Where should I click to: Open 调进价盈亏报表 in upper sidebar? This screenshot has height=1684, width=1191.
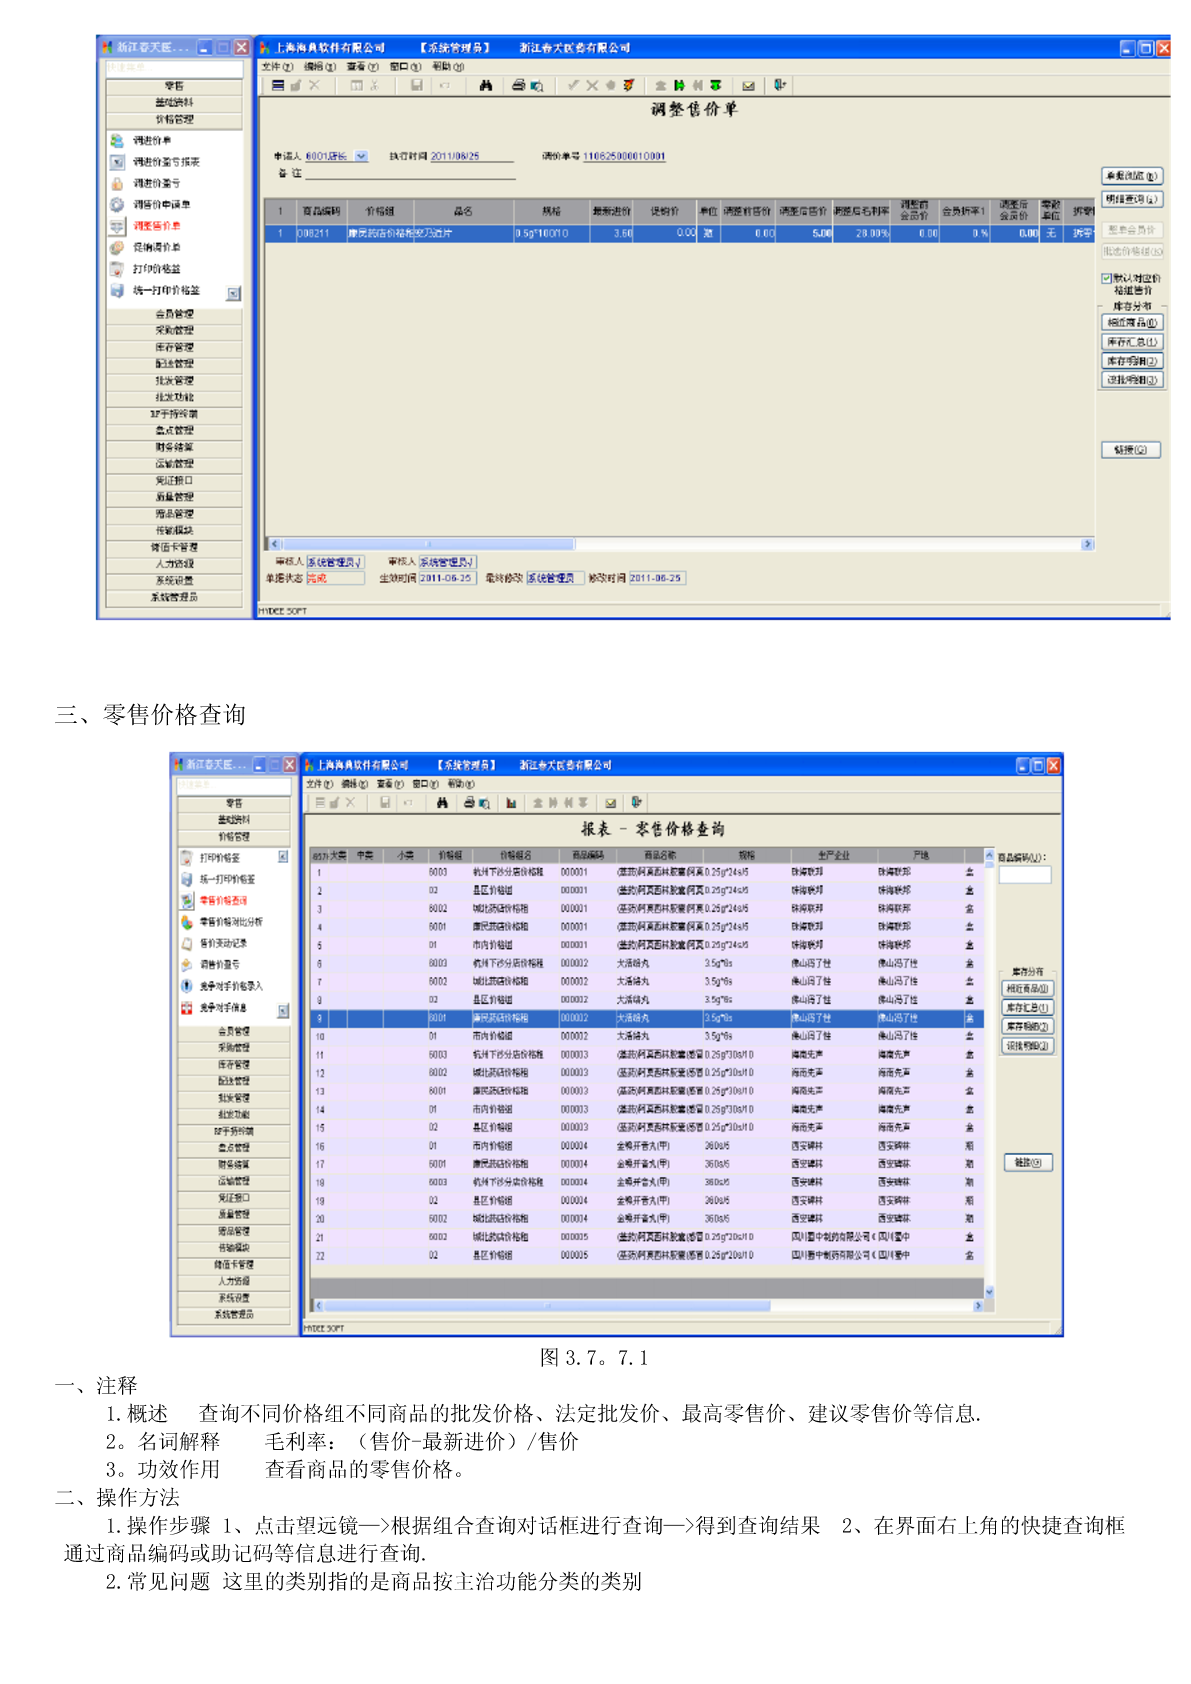tap(166, 162)
